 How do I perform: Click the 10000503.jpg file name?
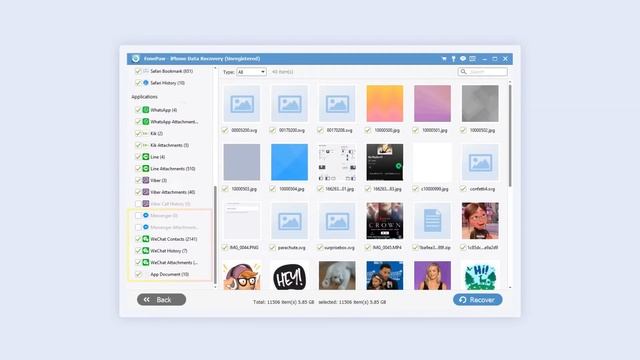244,189
